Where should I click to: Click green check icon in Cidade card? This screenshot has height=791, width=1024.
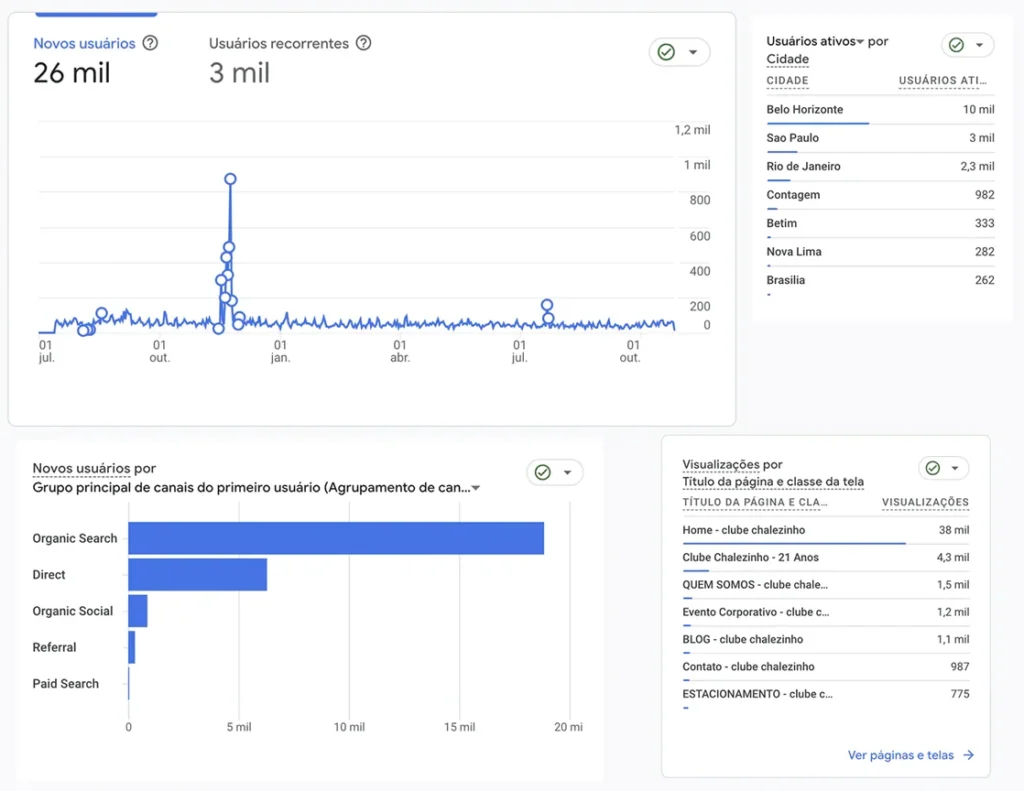(x=956, y=45)
